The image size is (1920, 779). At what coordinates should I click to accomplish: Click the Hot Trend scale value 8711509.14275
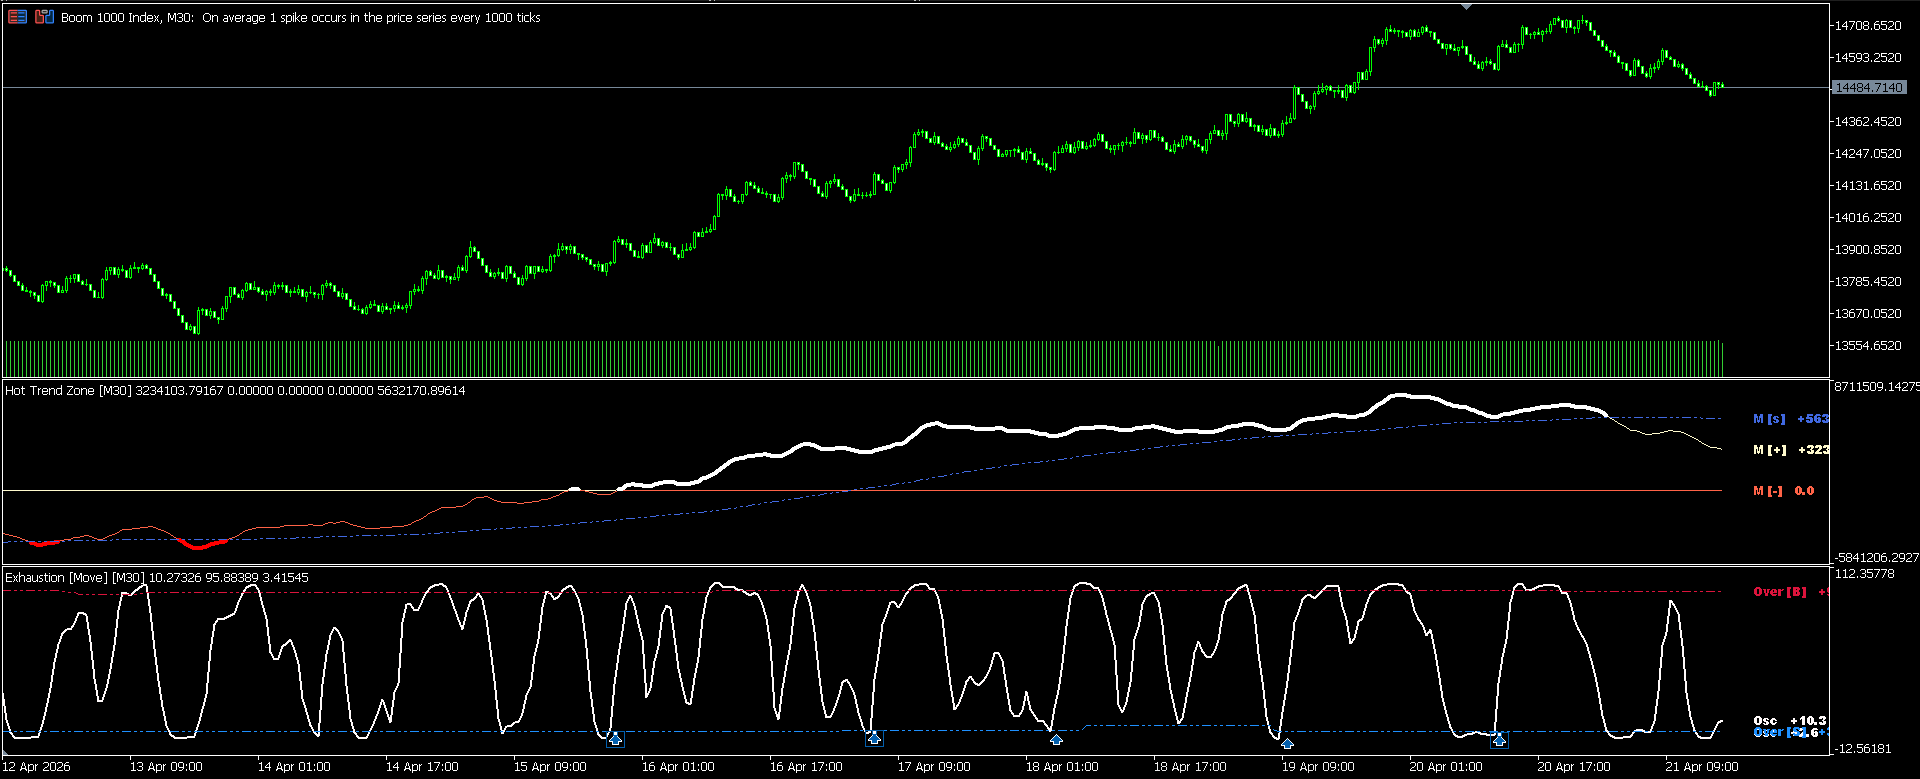coord(1876,387)
